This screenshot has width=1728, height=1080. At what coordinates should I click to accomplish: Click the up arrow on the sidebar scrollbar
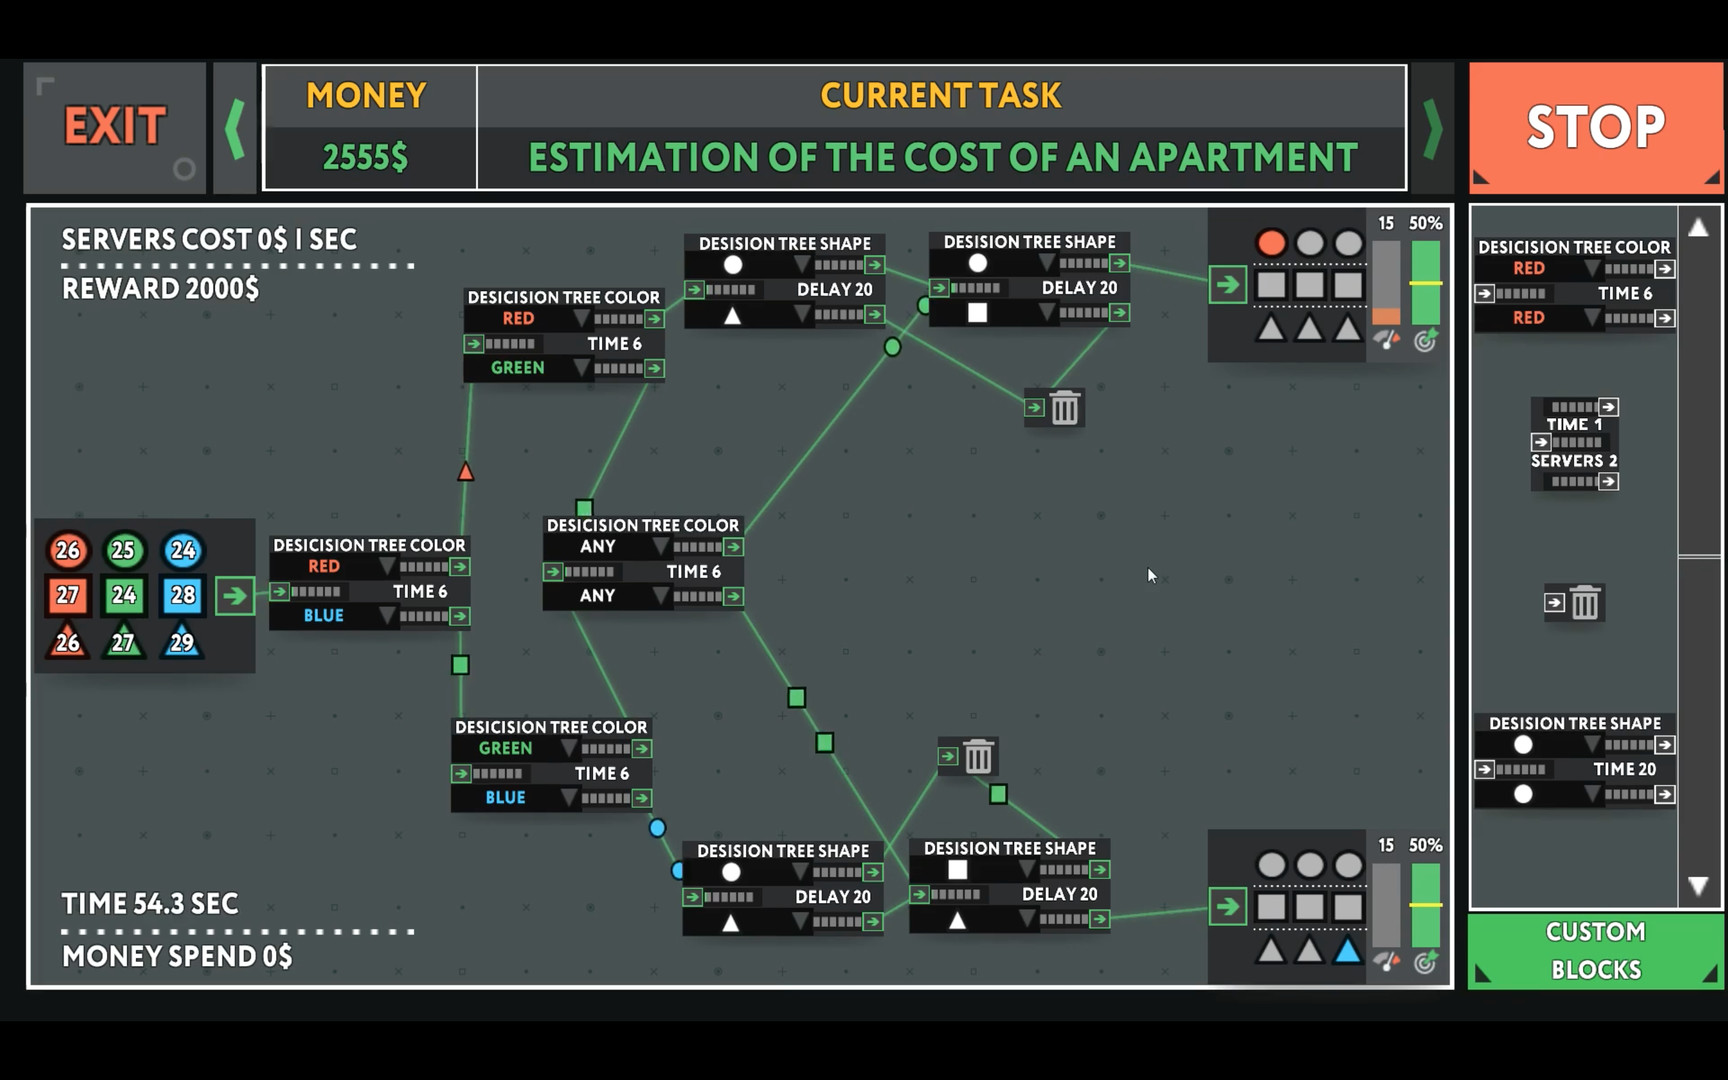[1699, 228]
